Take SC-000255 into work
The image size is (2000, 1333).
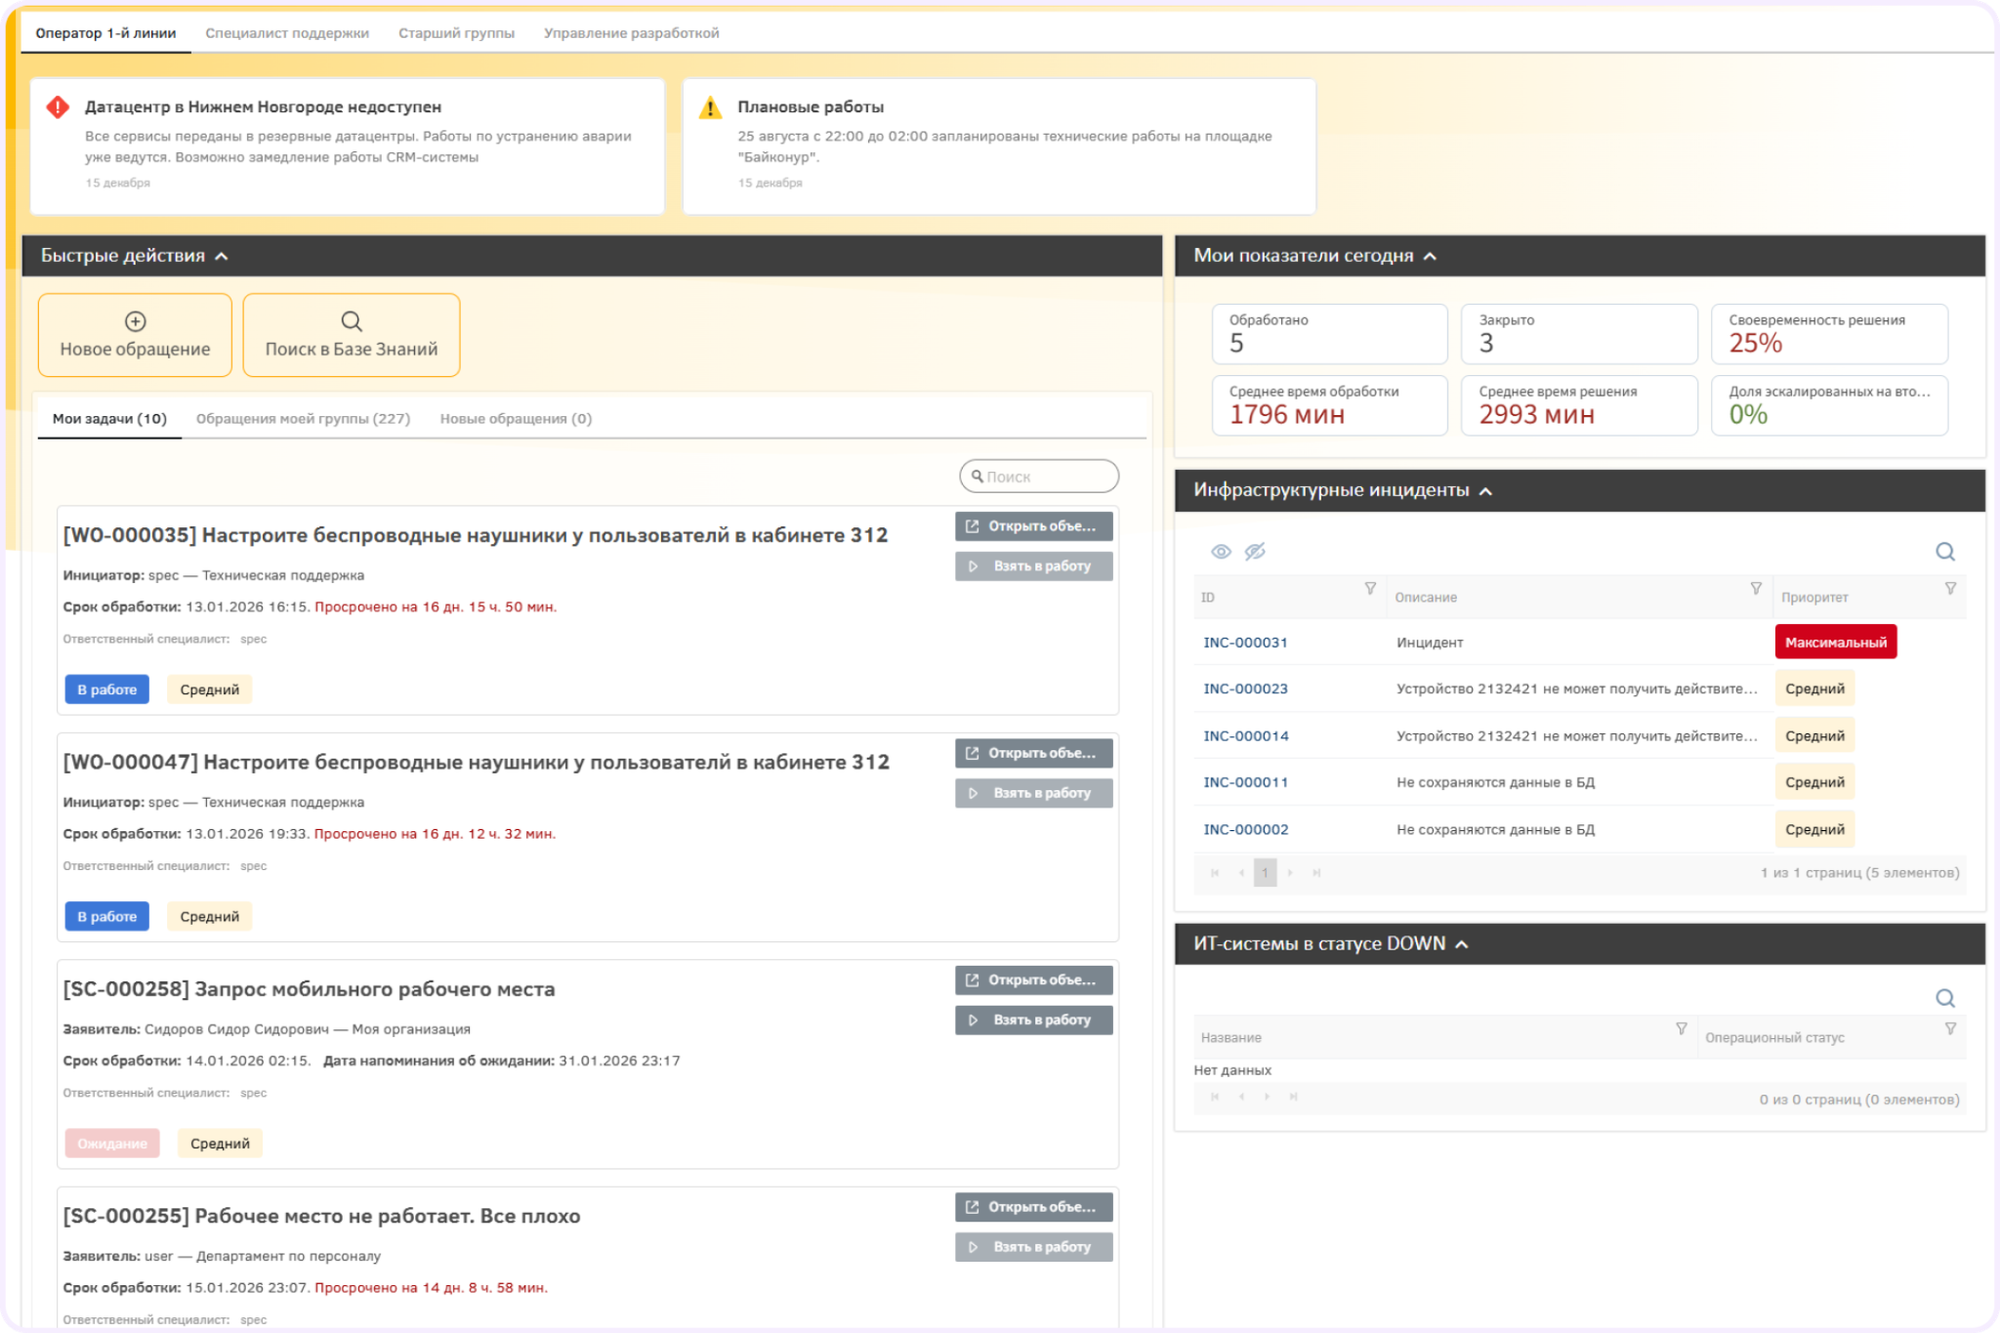(x=1034, y=1247)
